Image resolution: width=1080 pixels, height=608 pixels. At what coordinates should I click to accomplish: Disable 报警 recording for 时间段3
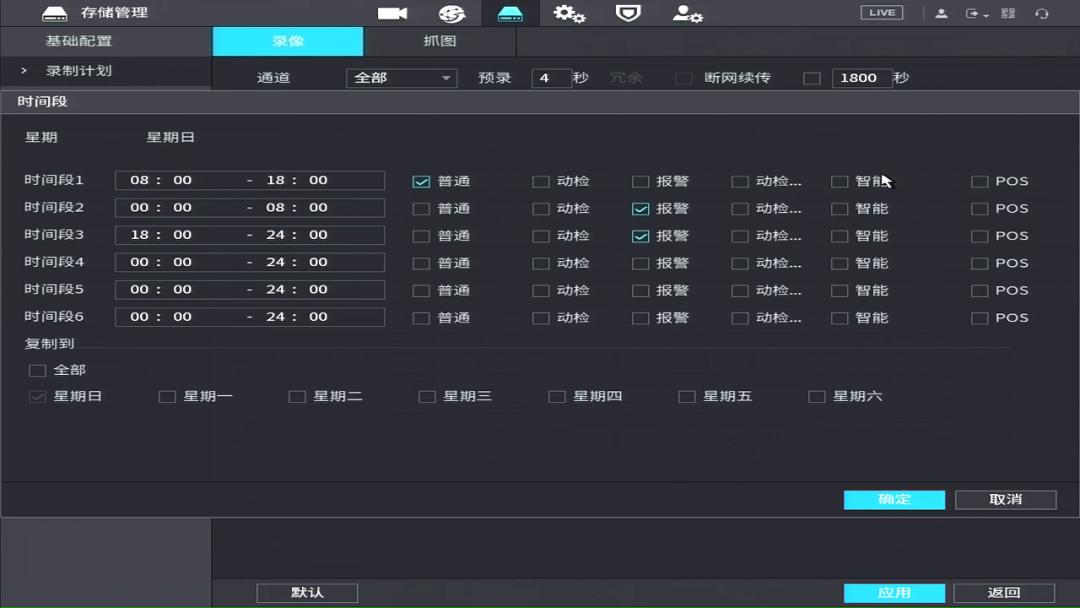tap(641, 235)
